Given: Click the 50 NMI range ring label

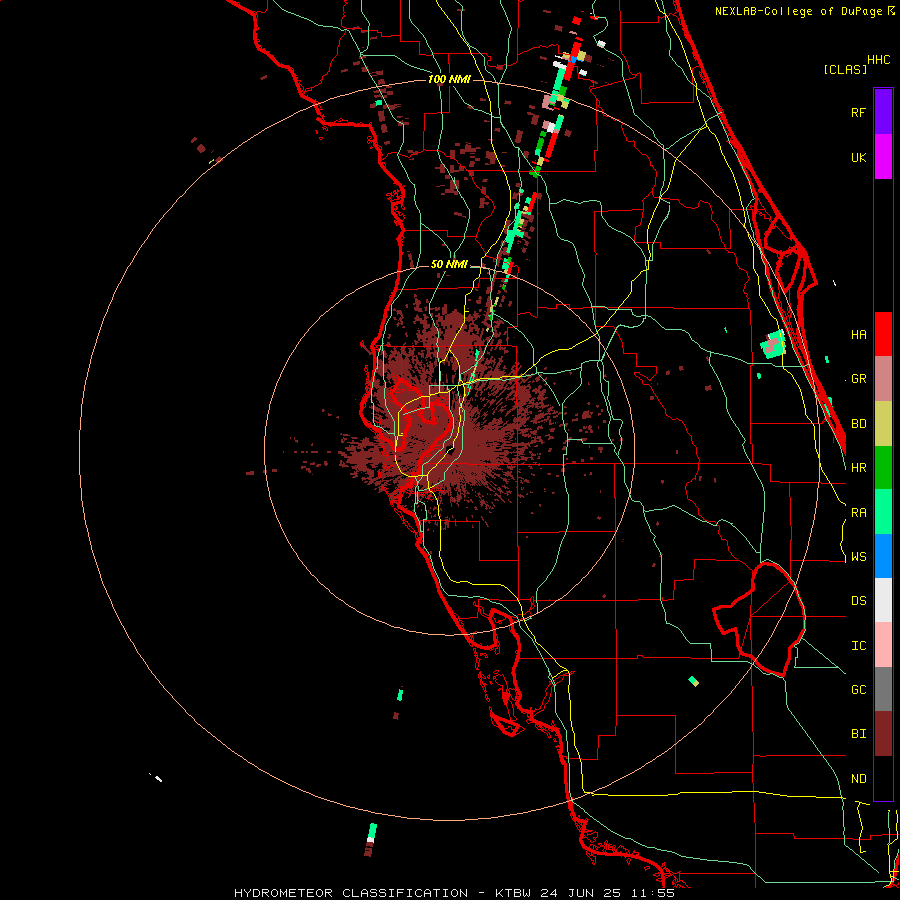Looking at the screenshot, I should point(449,265).
